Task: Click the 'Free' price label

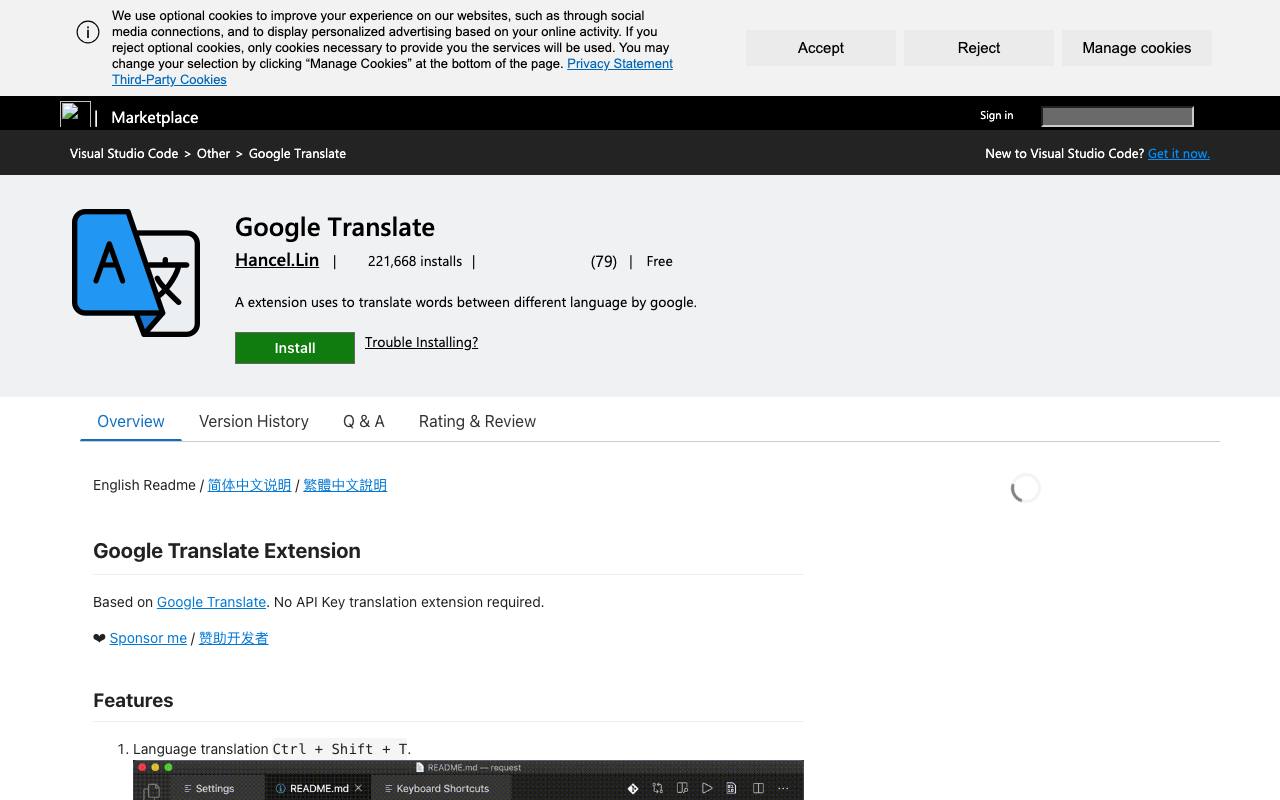Action: (659, 261)
